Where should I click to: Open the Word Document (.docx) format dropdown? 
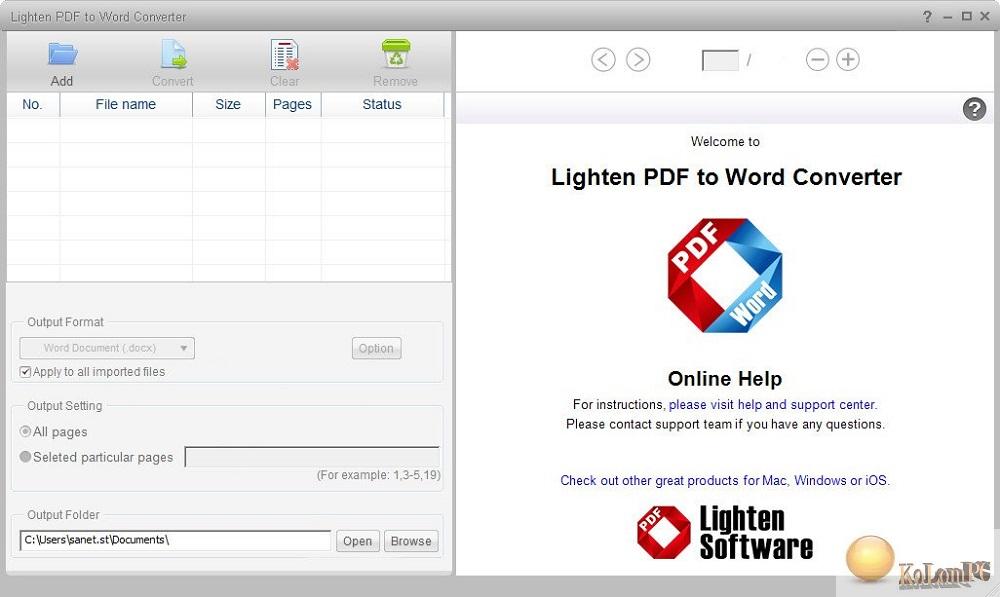[x=107, y=348]
